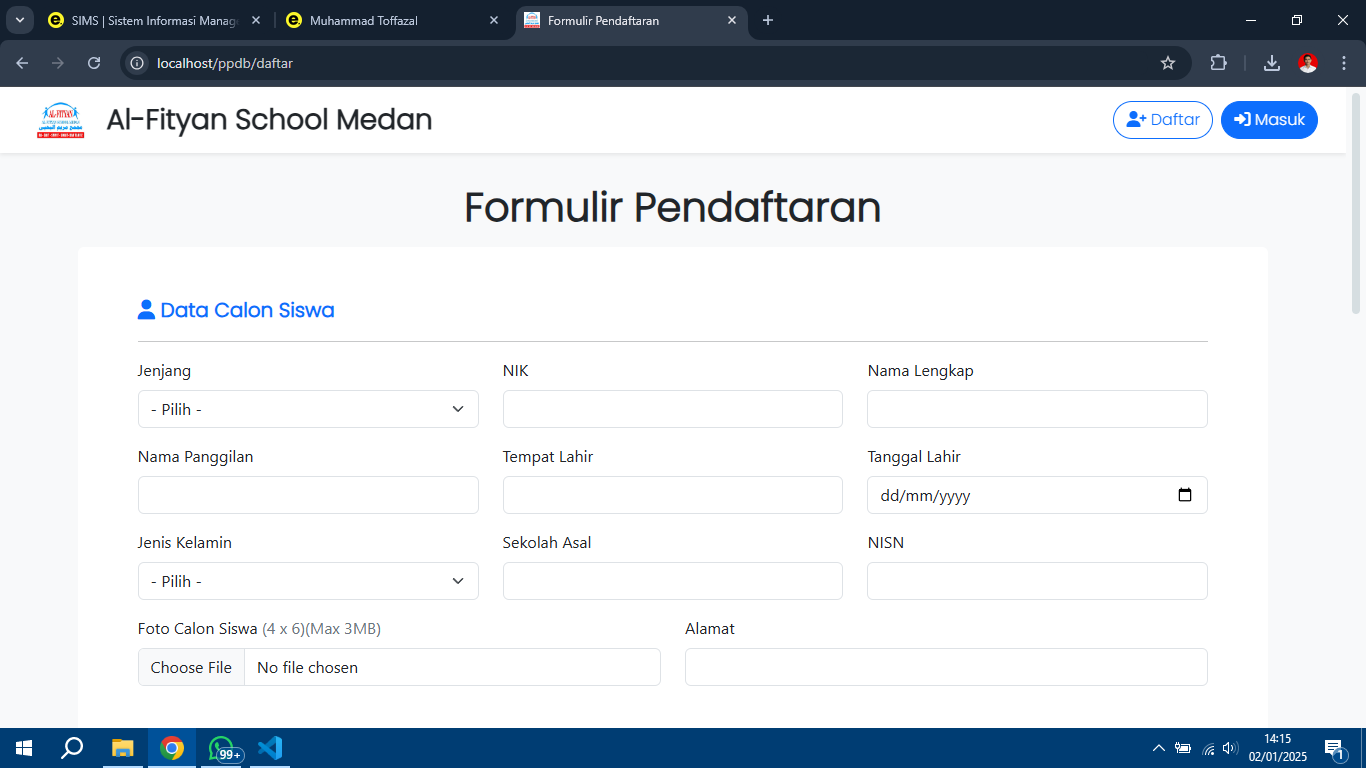This screenshot has width=1366, height=768.
Task: Switch to the SIMS tab
Action: coord(150,20)
